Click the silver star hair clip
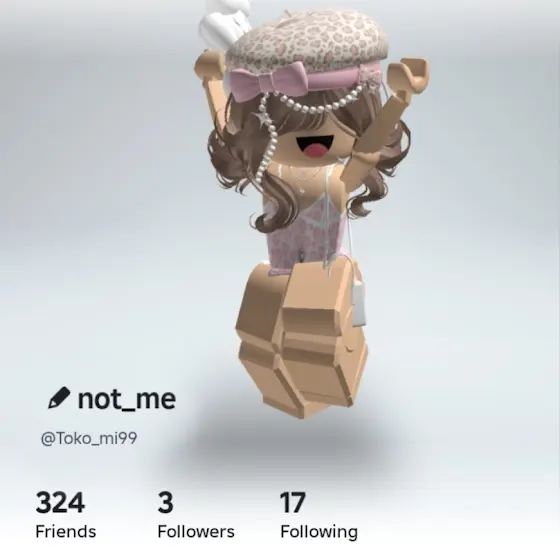The image size is (560, 560). [x=262, y=119]
